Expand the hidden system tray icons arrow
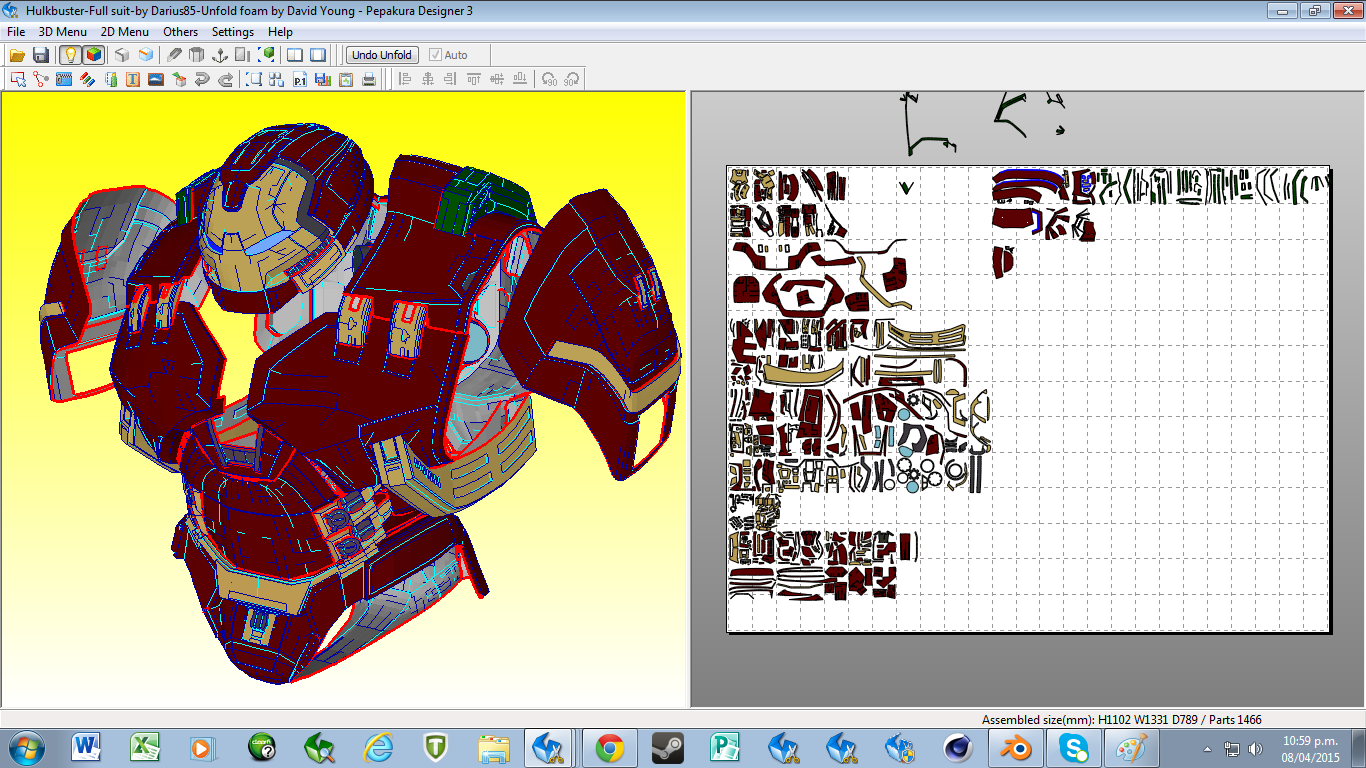The height and width of the screenshot is (768, 1366). [x=1208, y=748]
